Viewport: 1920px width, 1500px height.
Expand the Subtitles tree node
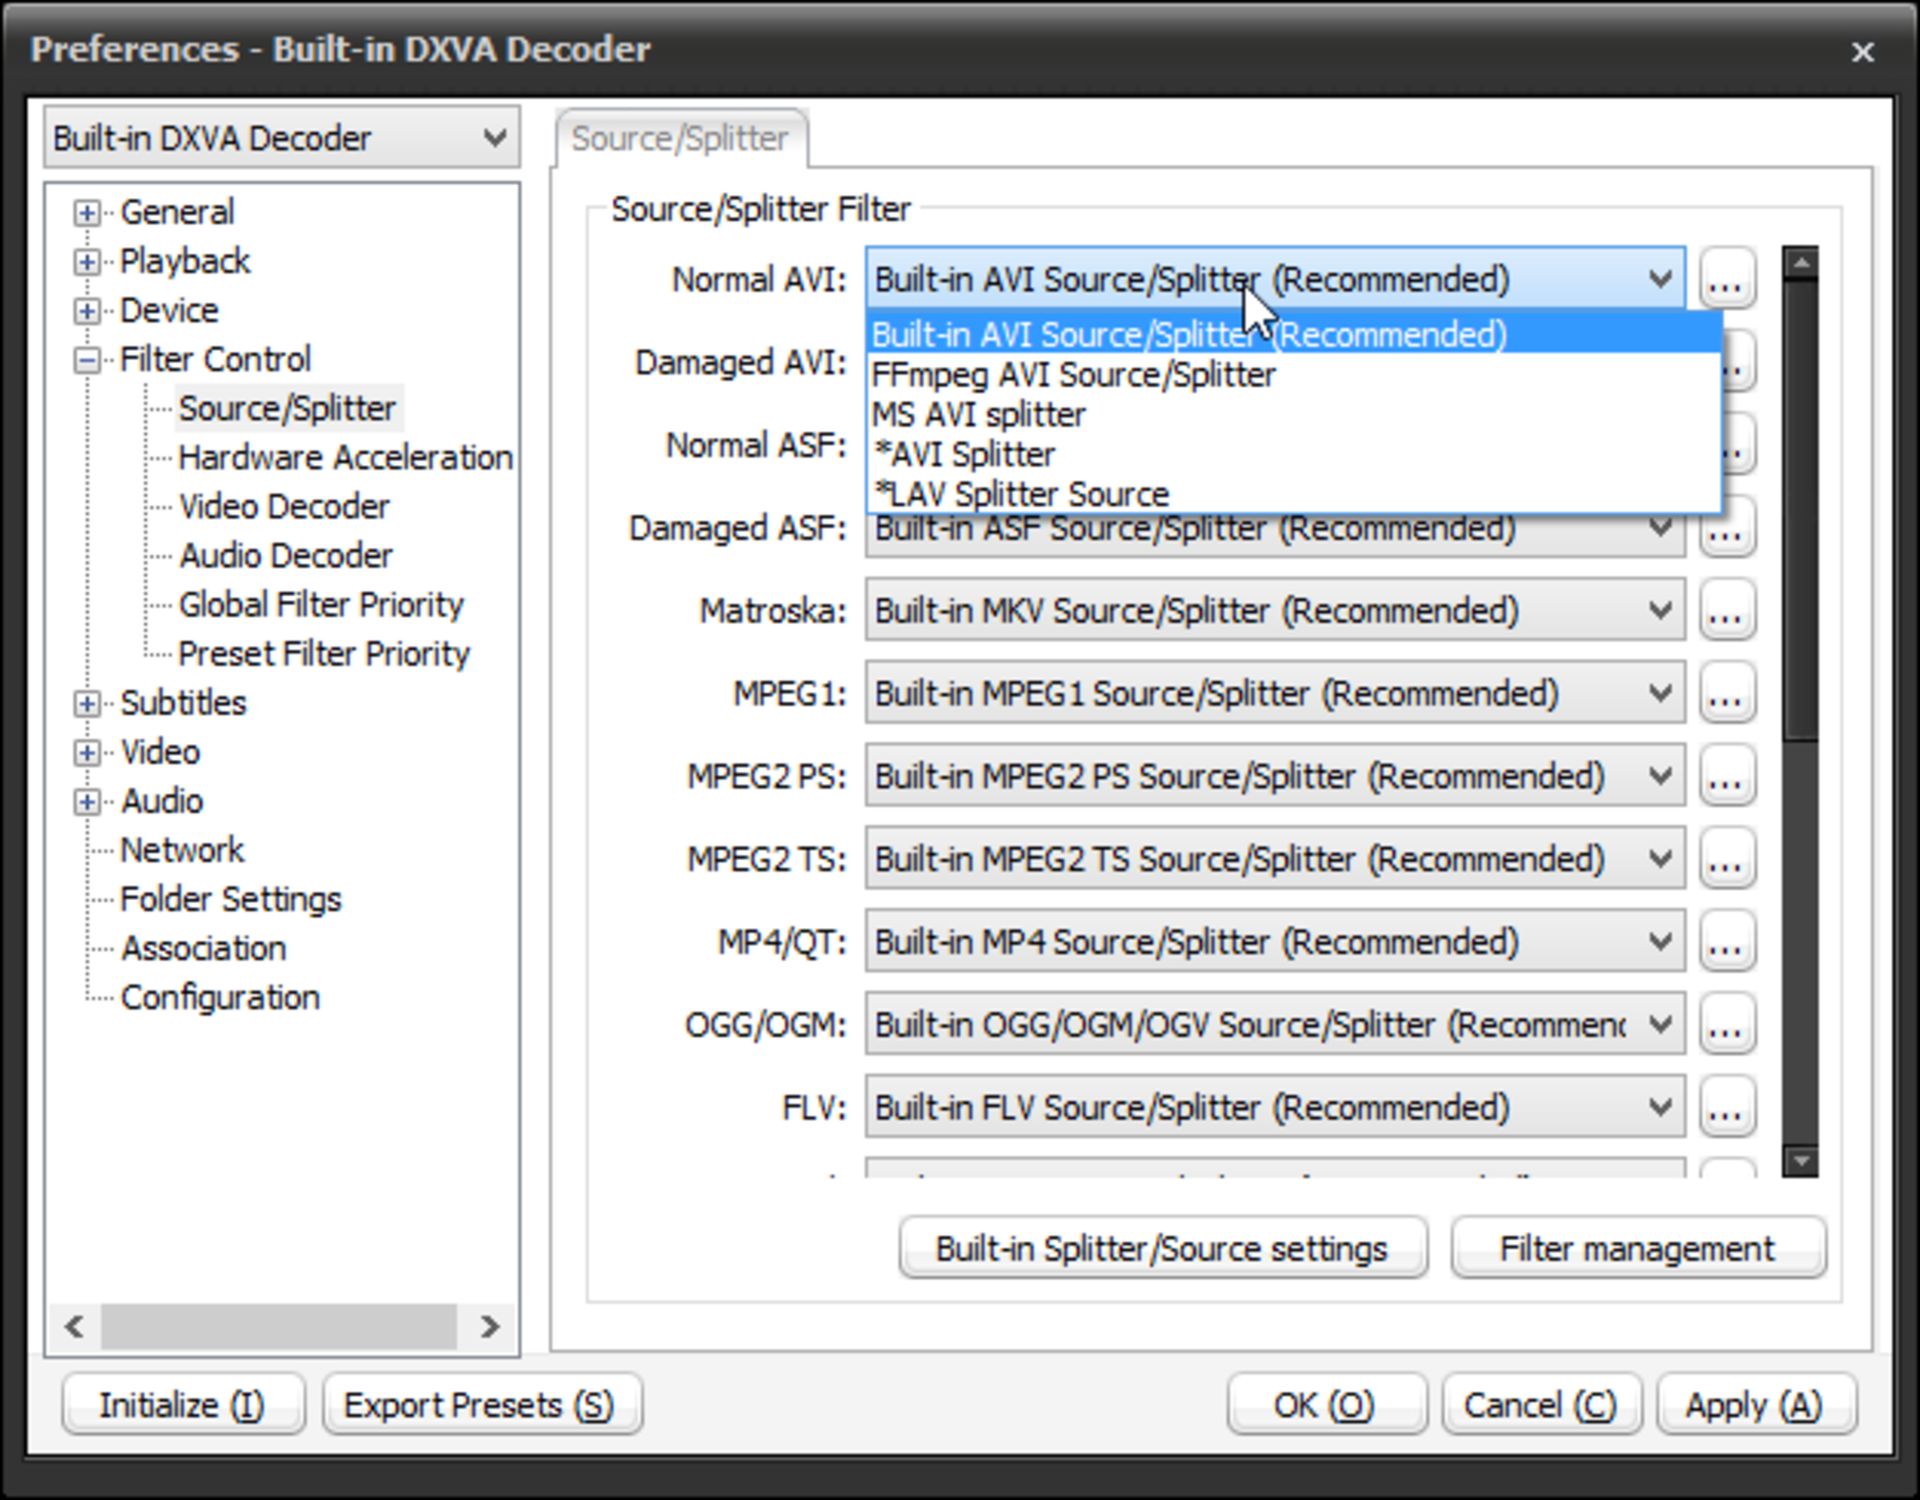[87, 703]
